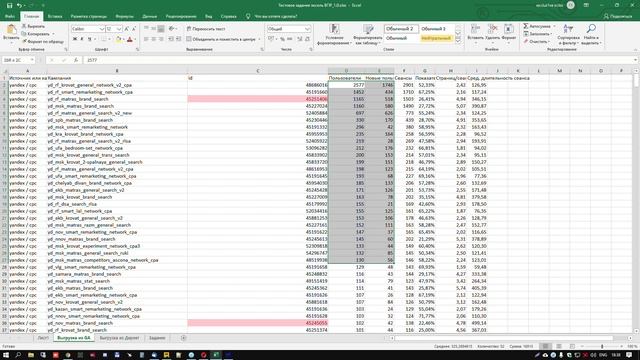640x360 pixels.
Task: Save the workbook with the floppy icon
Action: pos(9,5)
